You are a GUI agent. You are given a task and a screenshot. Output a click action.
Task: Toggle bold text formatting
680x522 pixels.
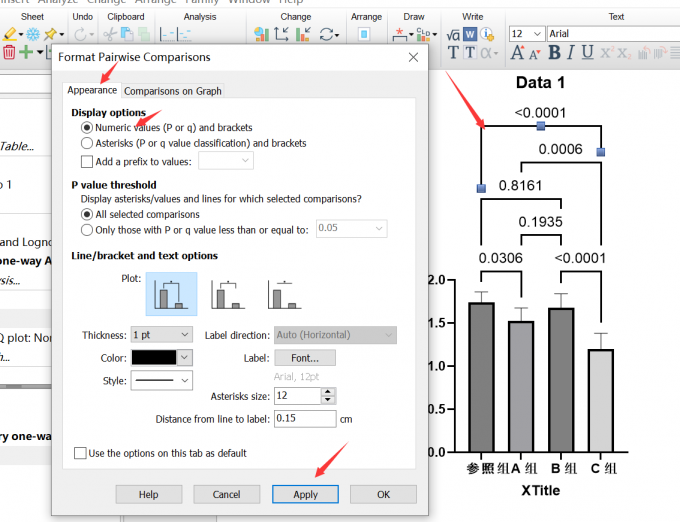(x=554, y=52)
